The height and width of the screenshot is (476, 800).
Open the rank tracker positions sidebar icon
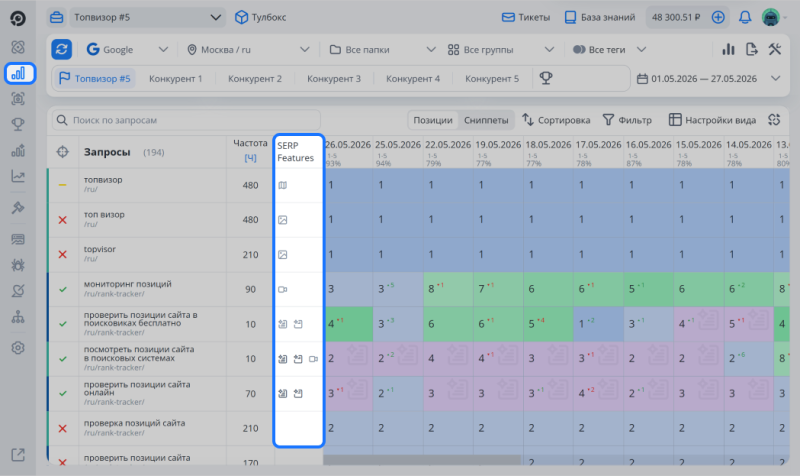click(x=19, y=73)
